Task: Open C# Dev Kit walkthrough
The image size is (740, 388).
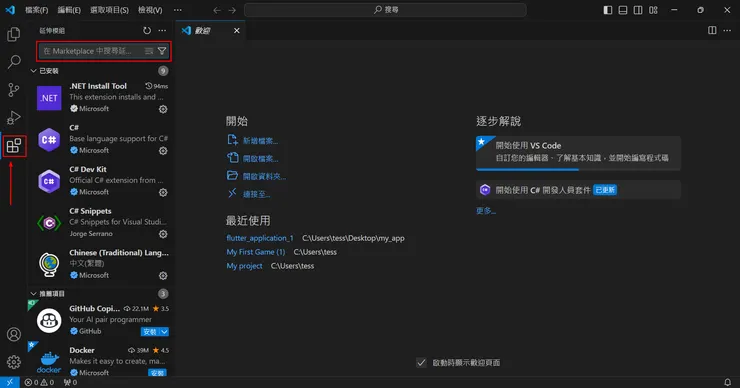Action: [578, 190]
